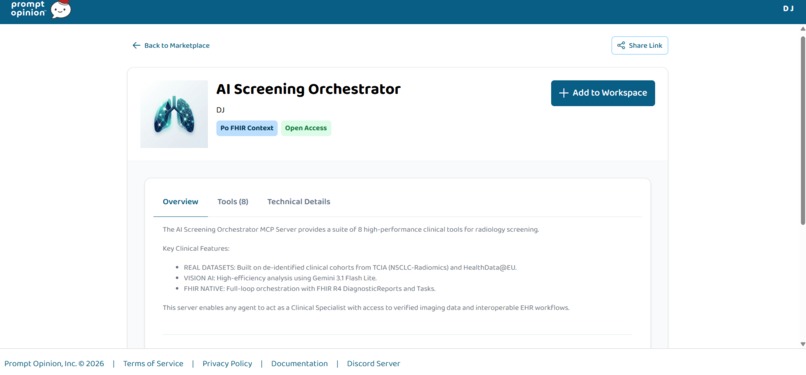Open the Privacy Policy link

(x=227, y=363)
